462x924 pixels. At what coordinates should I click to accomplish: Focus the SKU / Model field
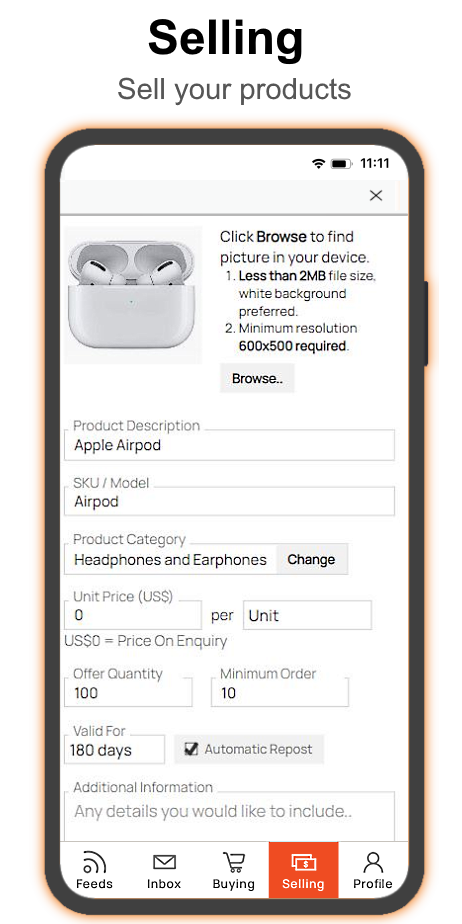(229, 501)
